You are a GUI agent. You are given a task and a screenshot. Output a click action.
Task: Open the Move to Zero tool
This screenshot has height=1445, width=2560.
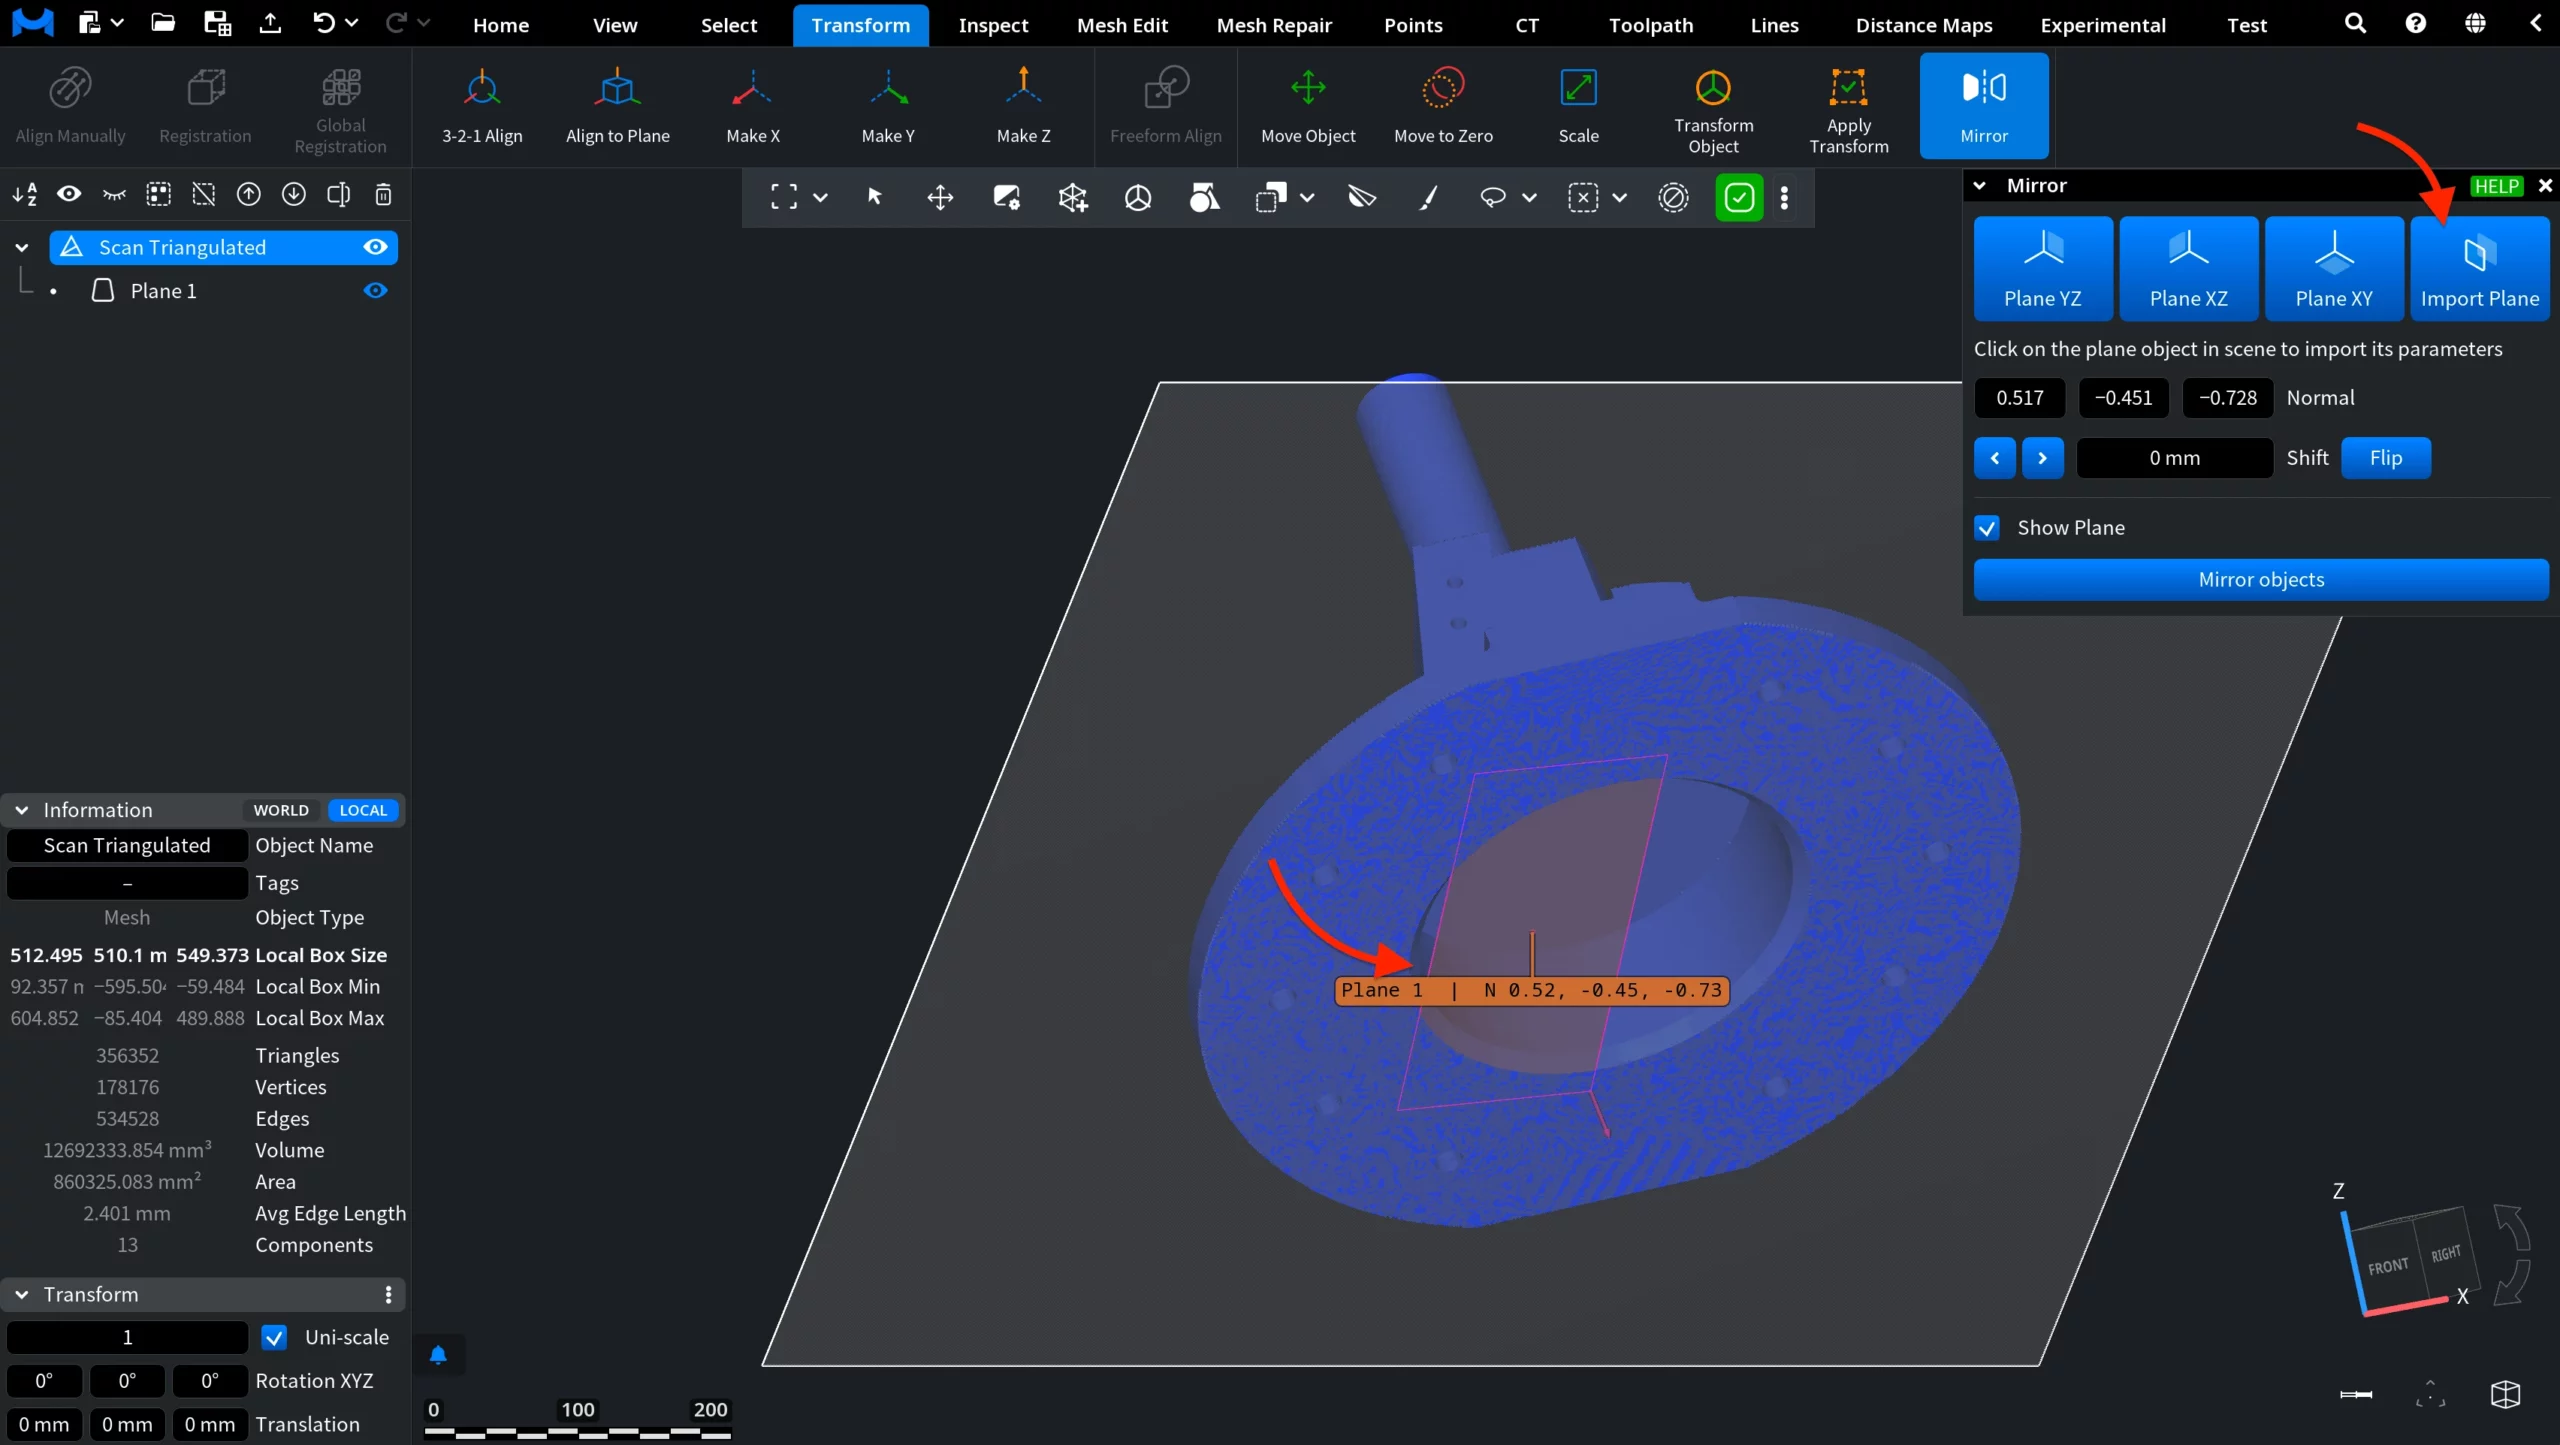1443,107
